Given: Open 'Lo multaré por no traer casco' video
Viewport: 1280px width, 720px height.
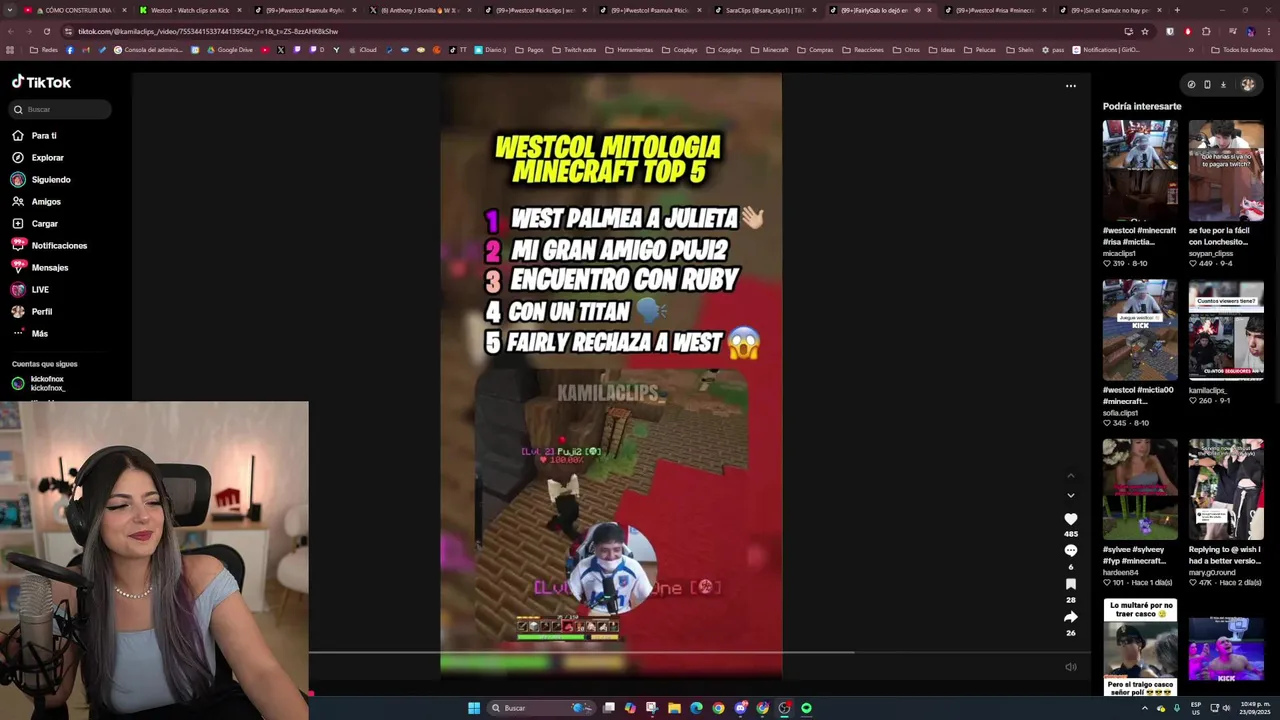Looking at the screenshot, I should point(1140,647).
